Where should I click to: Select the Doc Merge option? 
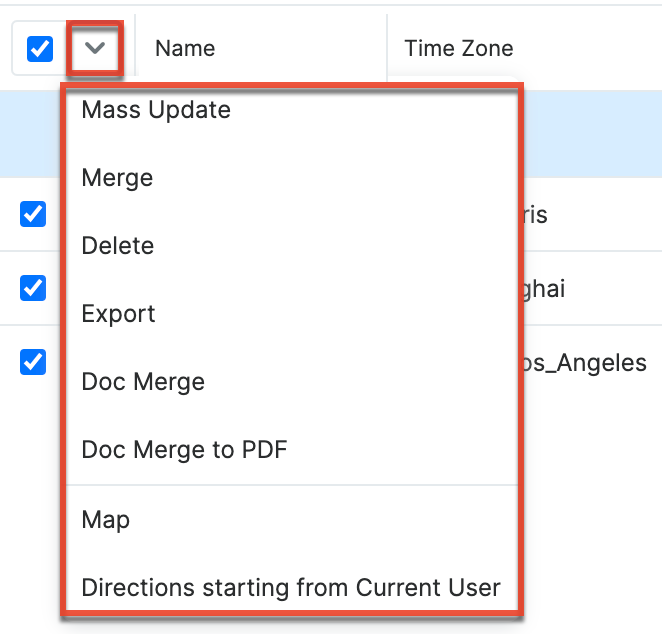pyautogui.click(x=143, y=382)
